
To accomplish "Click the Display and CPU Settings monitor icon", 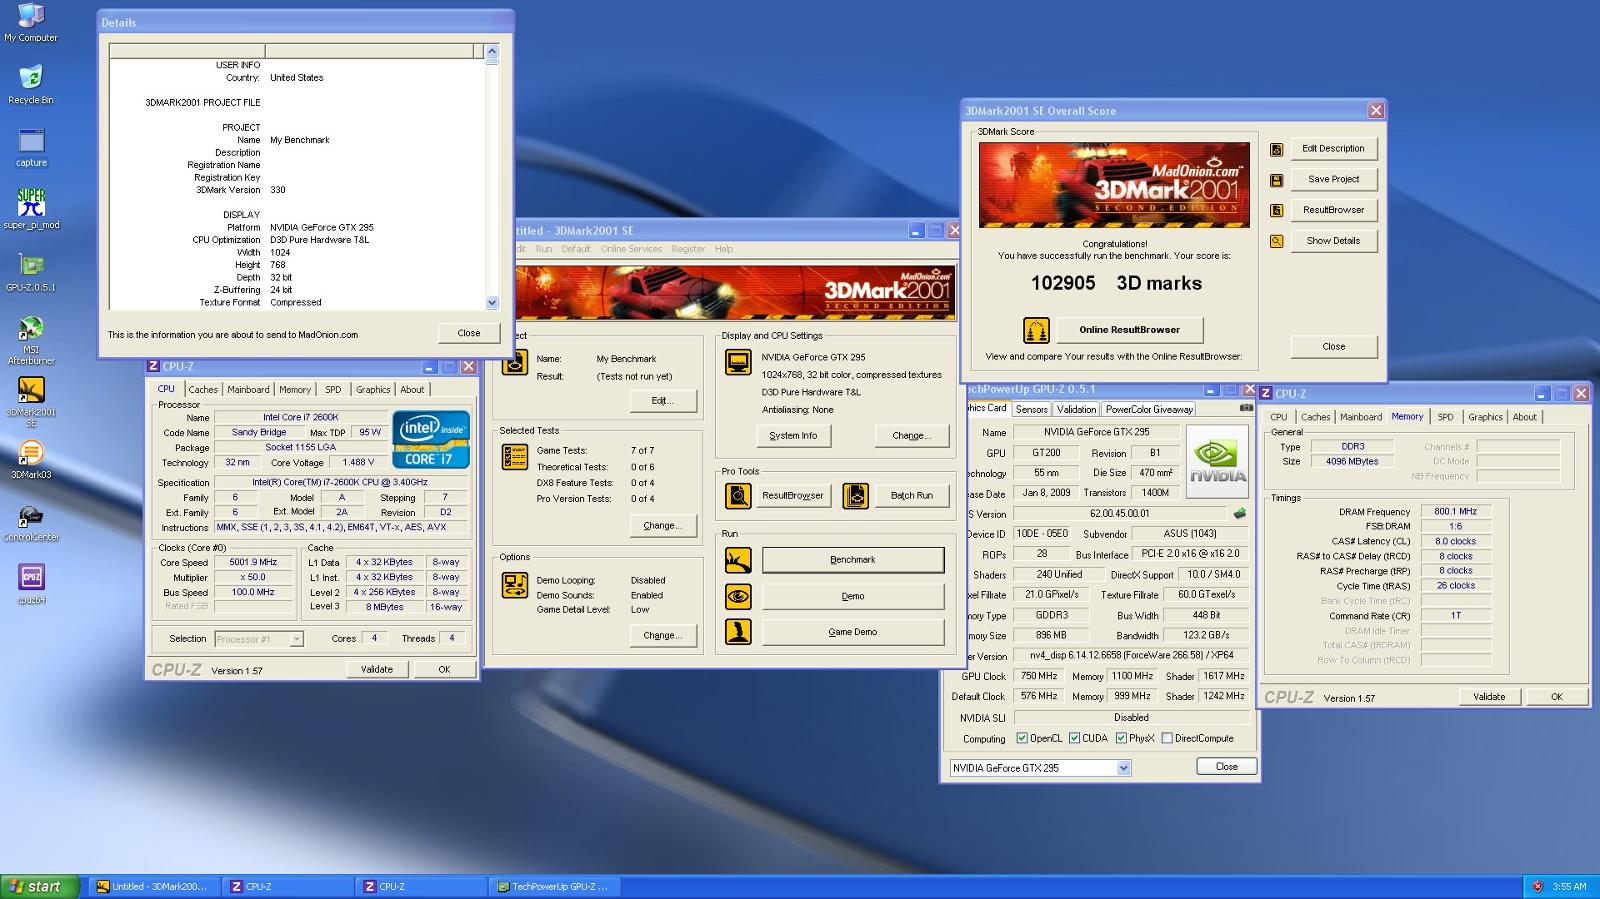I will point(738,363).
